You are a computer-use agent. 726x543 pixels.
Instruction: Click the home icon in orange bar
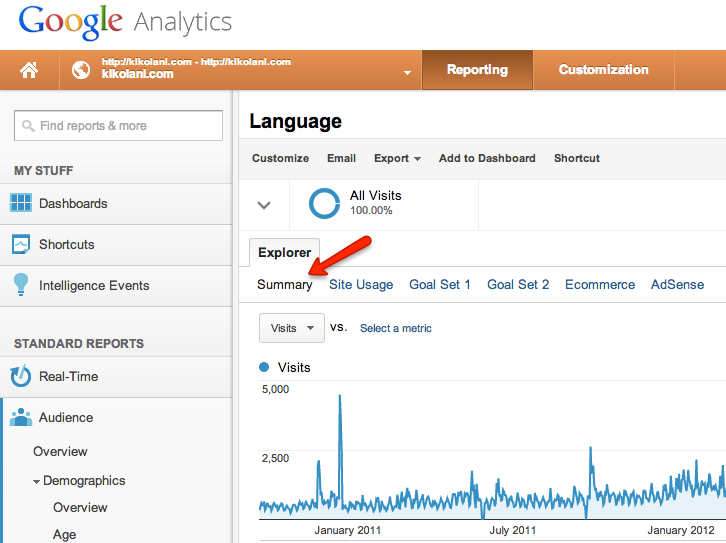pos(29,70)
